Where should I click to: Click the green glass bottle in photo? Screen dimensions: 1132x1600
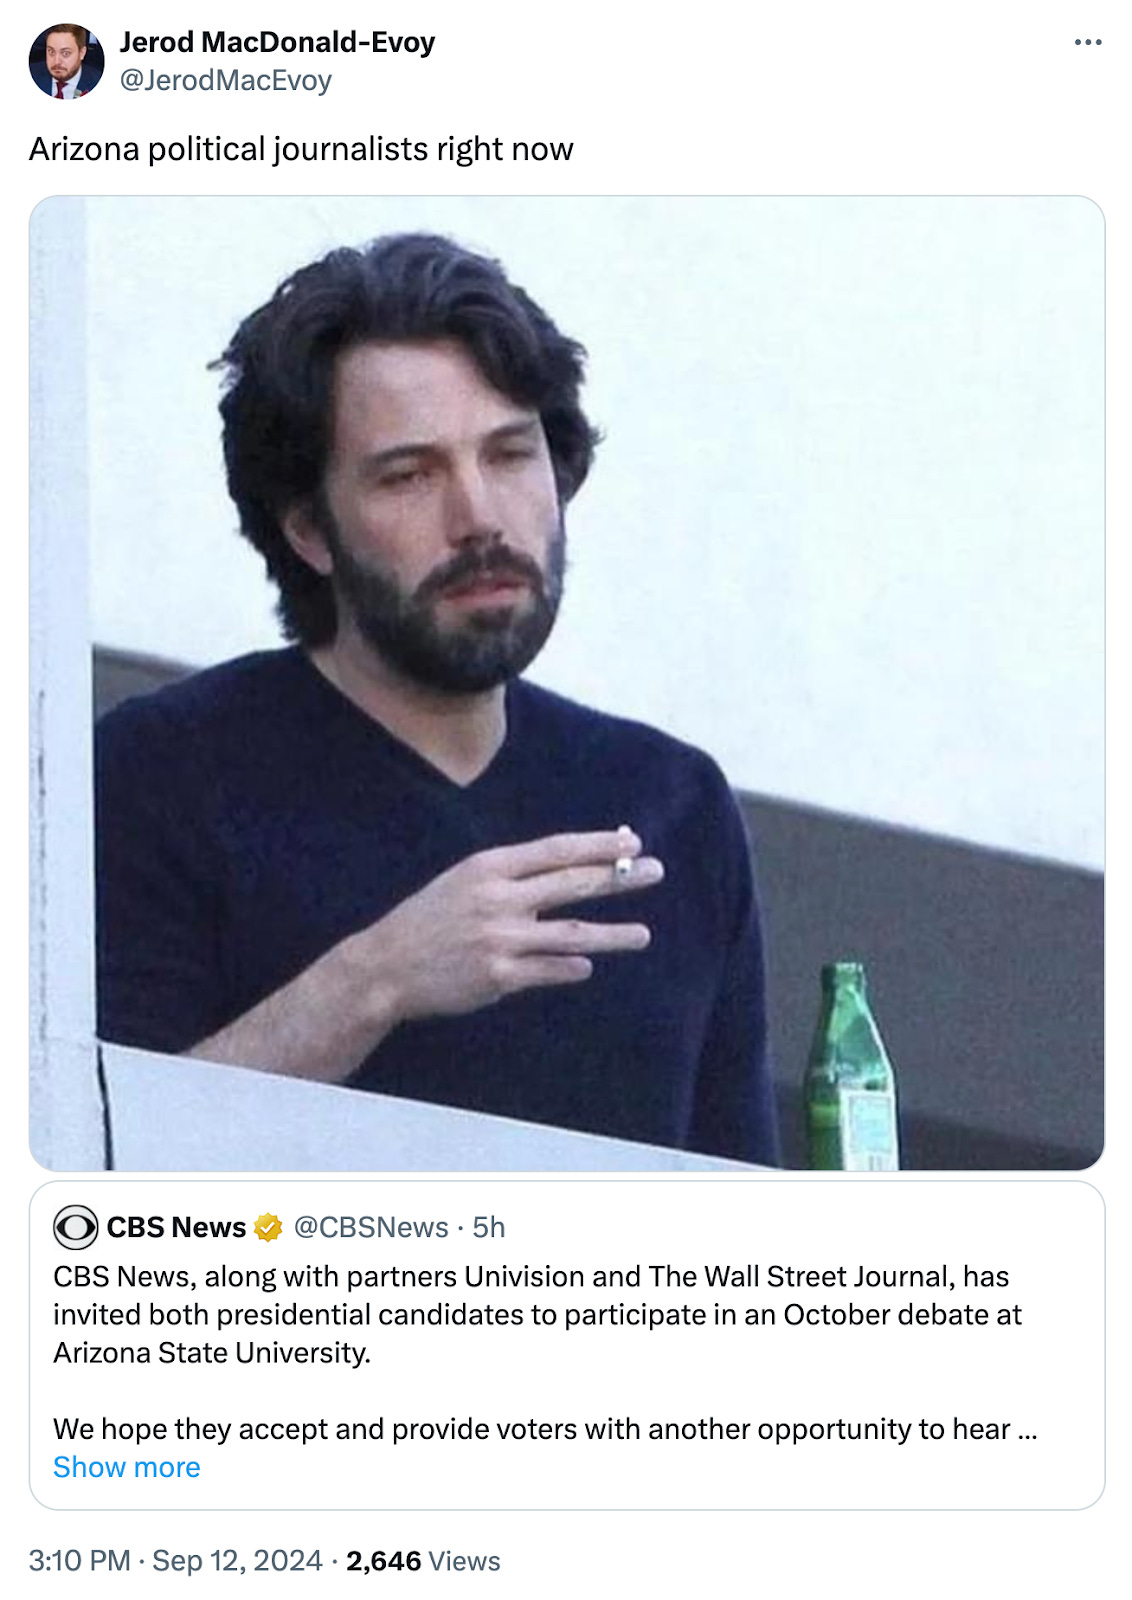849,1066
